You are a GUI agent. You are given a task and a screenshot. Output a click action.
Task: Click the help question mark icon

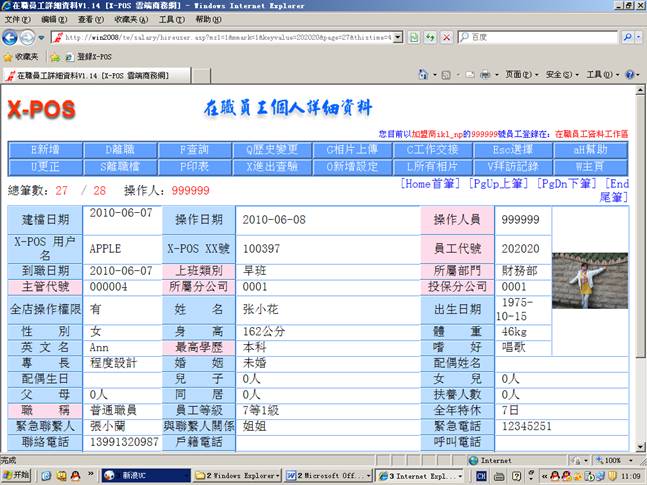coord(630,75)
